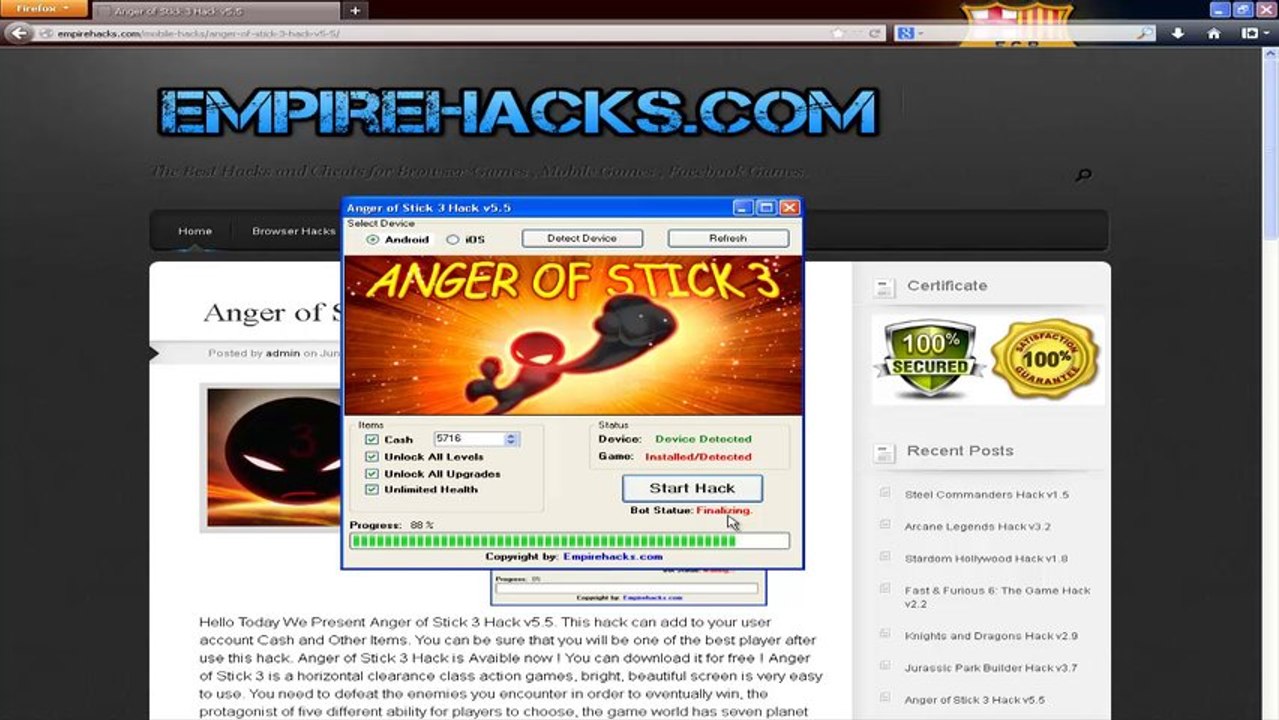Viewport: 1279px width, 720px height.
Task: Toggle Unlimited Health checkbox
Action: click(x=372, y=489)
